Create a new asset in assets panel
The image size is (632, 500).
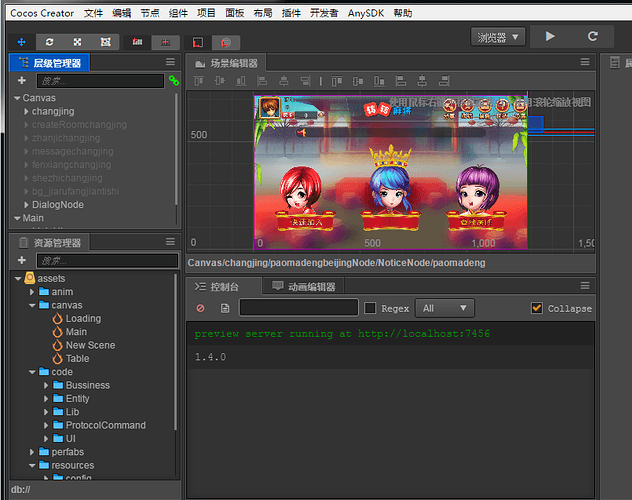tap(22, 260)
